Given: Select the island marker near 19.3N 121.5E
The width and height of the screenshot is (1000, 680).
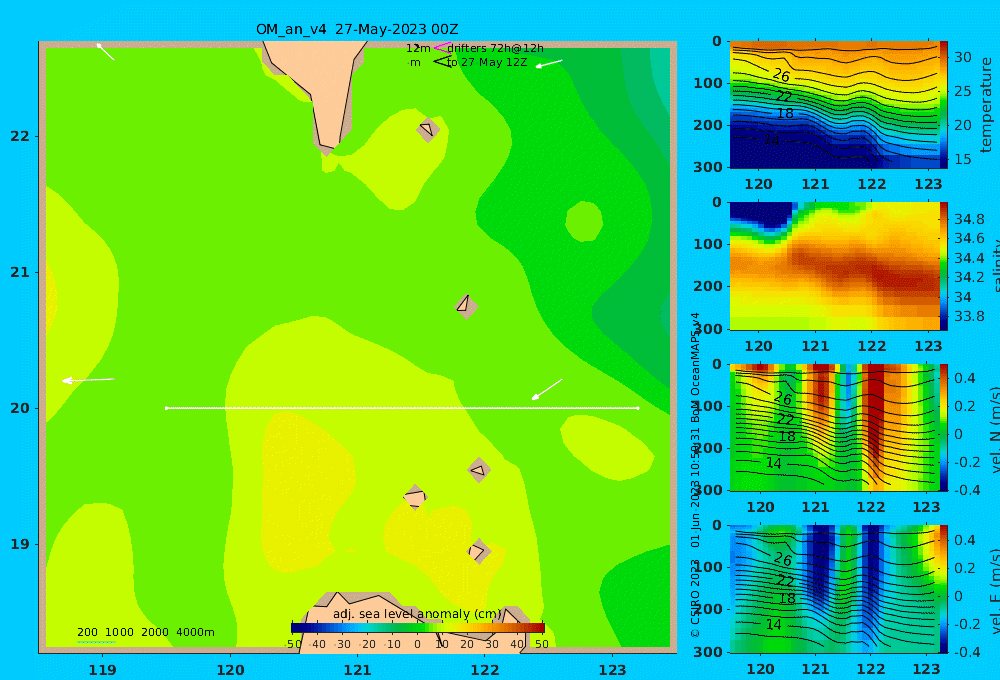Looking at the screenshot, I should click(415, 497).
